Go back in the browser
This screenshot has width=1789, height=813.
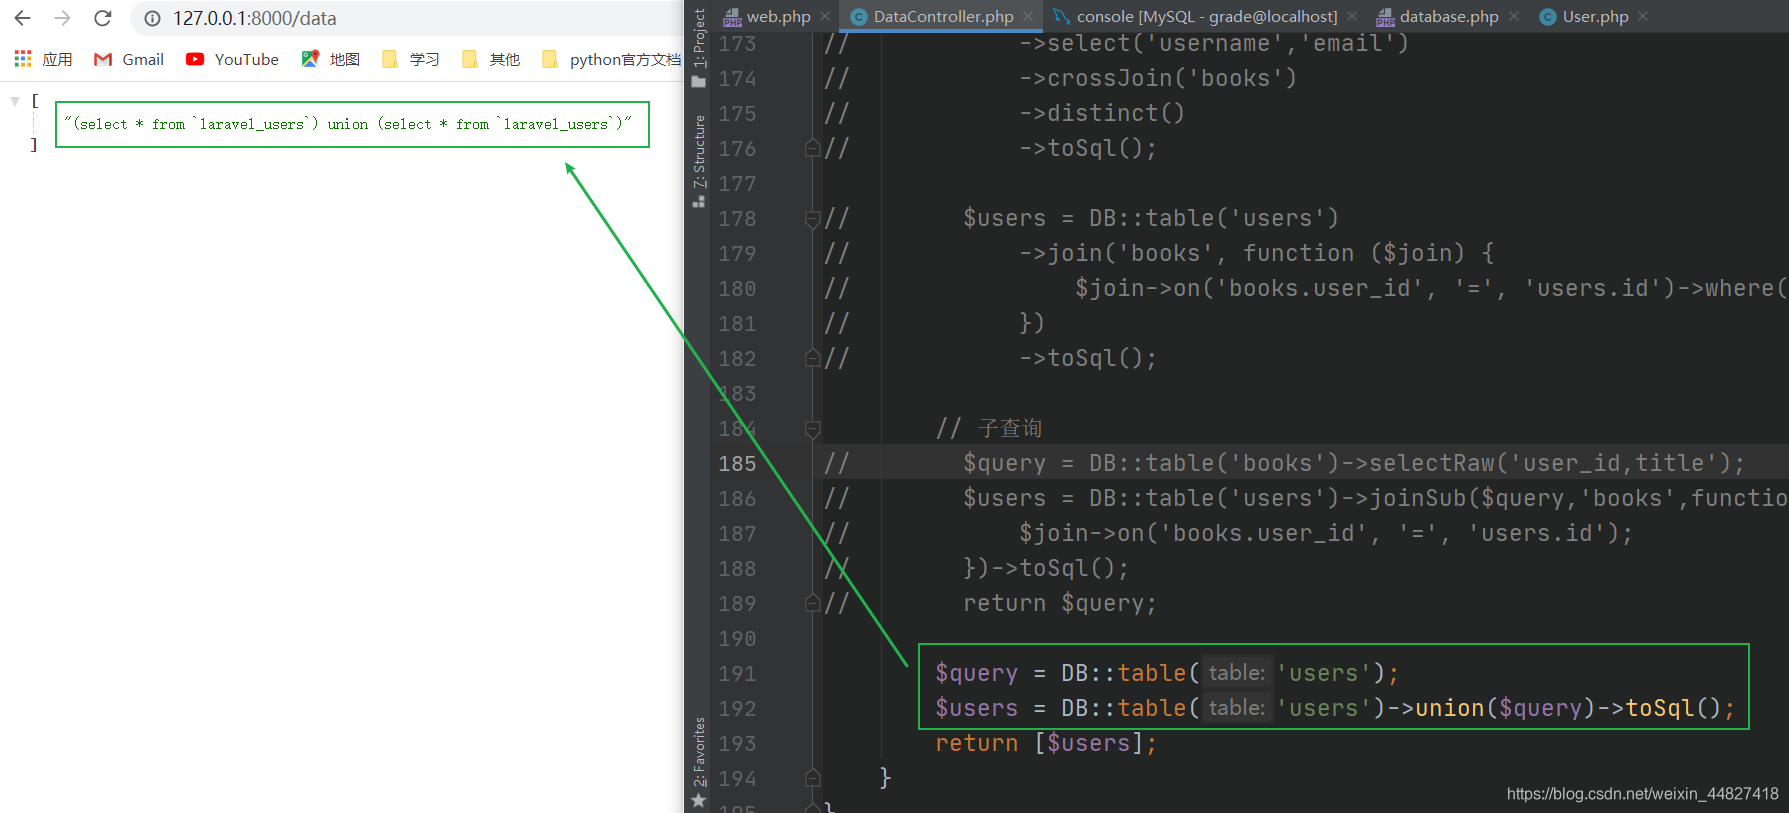(22, 18)
